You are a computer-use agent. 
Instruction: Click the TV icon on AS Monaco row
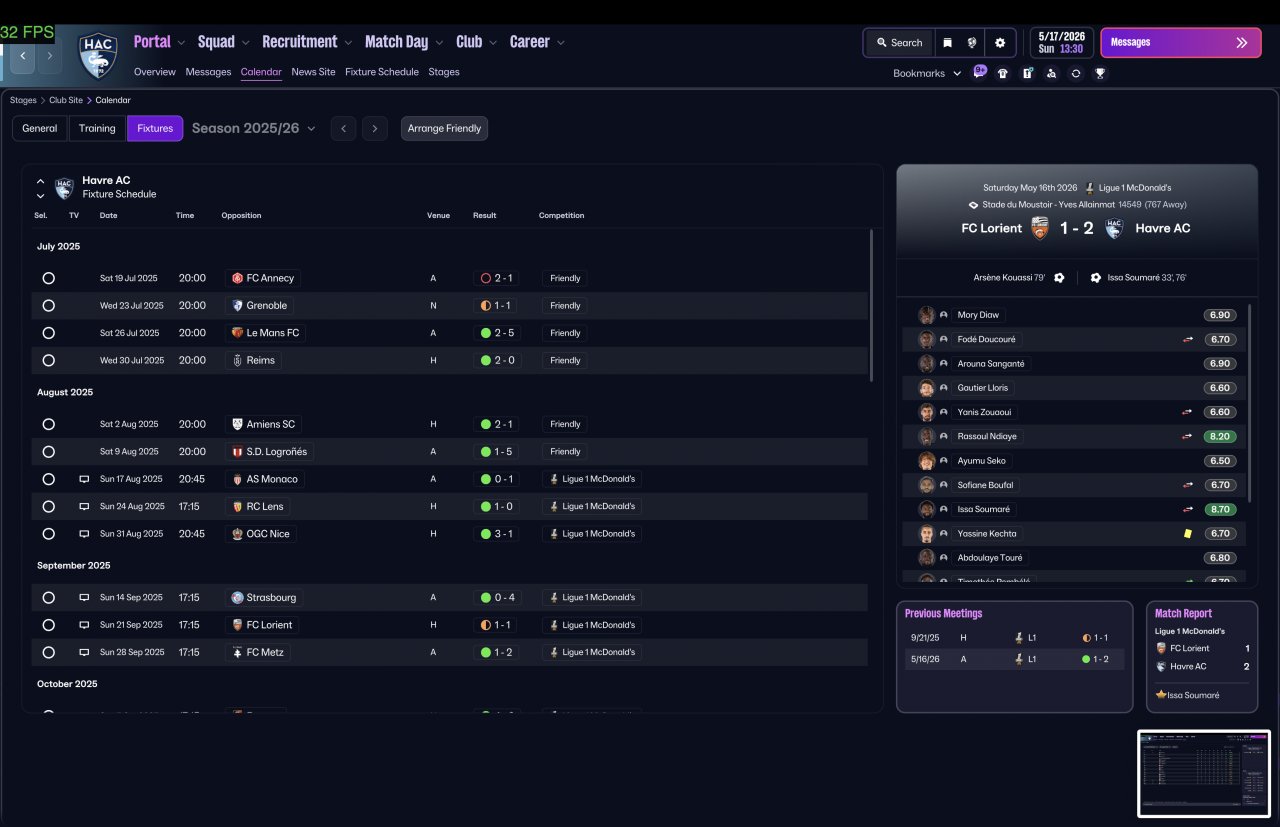click(x=84, y=479)
